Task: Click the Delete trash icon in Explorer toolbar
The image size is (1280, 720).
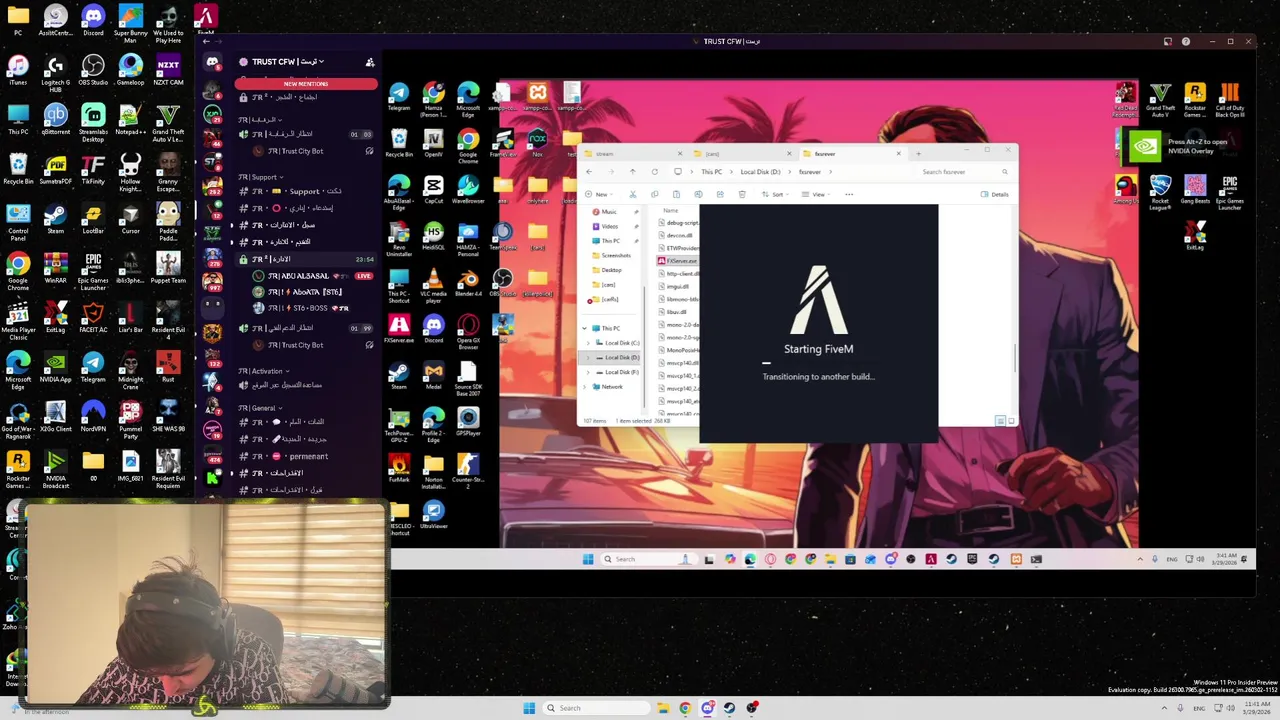Action: pyautogui.click(x=742, y=194)
